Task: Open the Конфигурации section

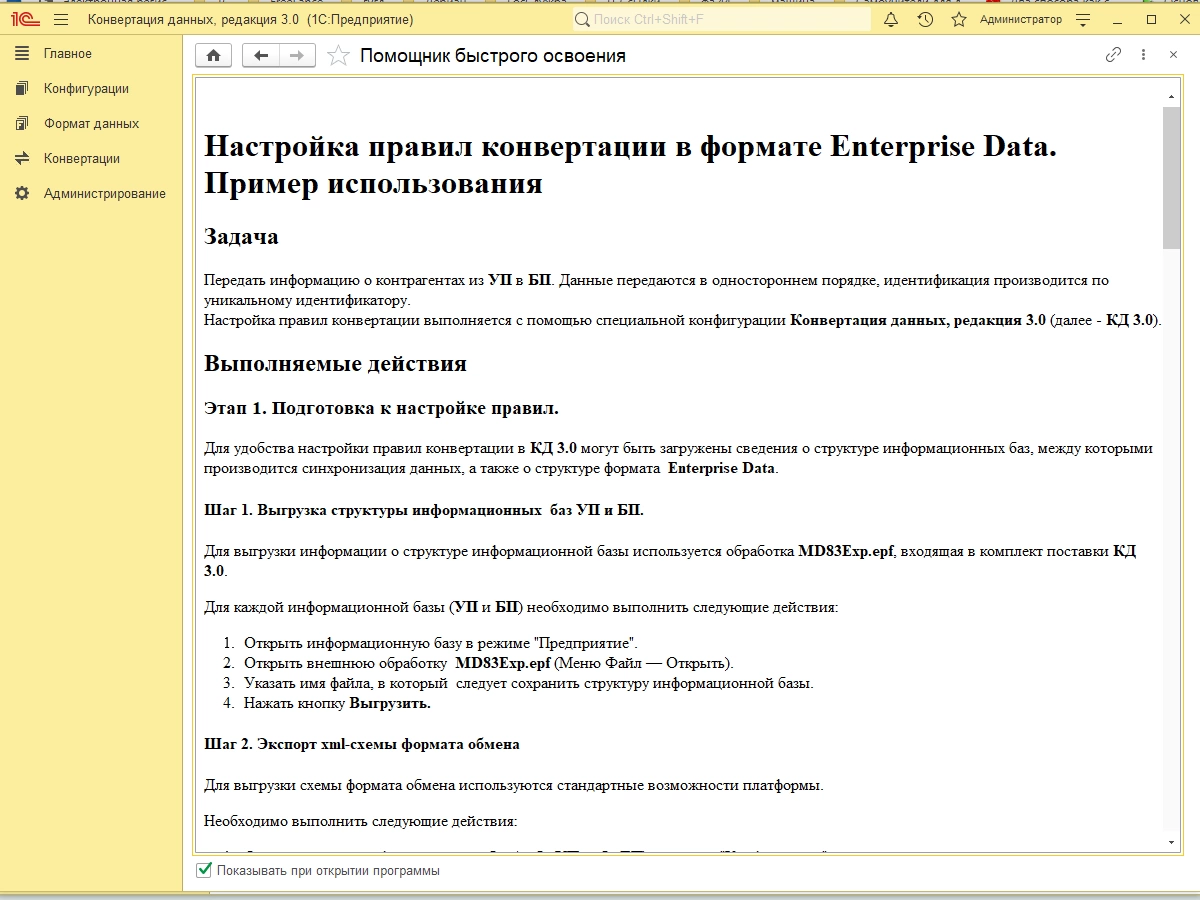Action: click(86, 89)
